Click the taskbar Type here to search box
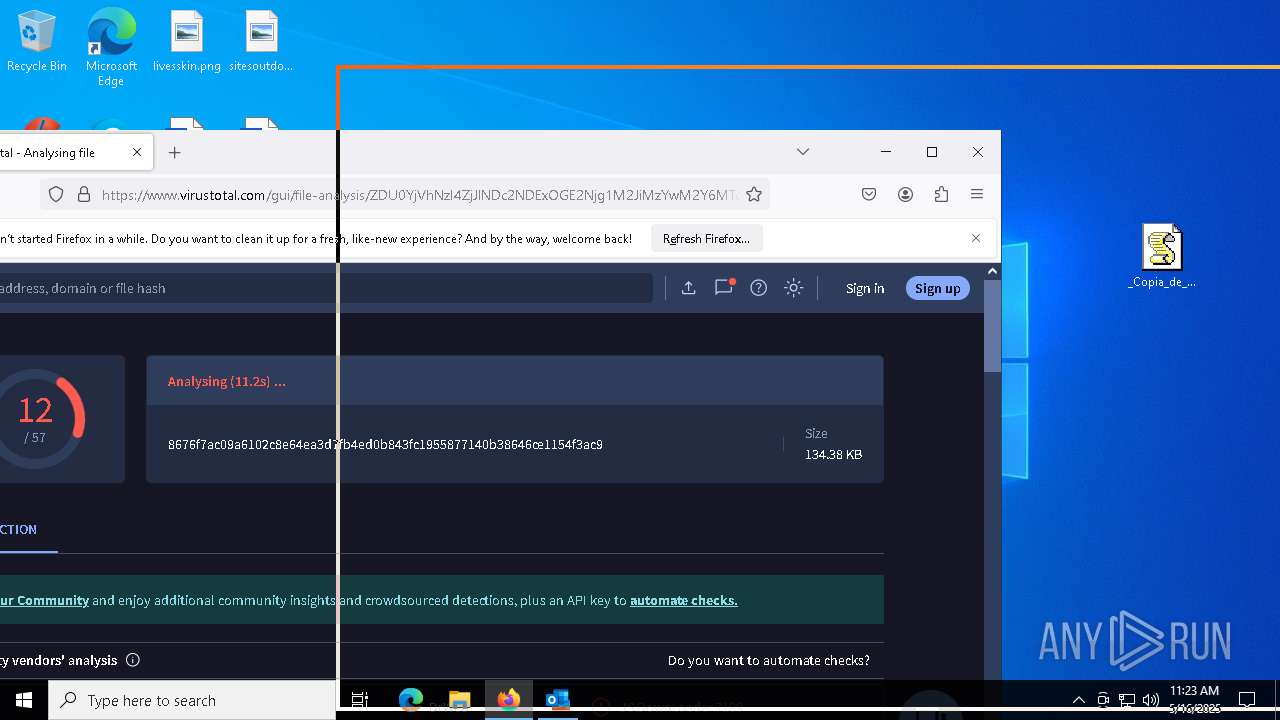 (192, 700)
